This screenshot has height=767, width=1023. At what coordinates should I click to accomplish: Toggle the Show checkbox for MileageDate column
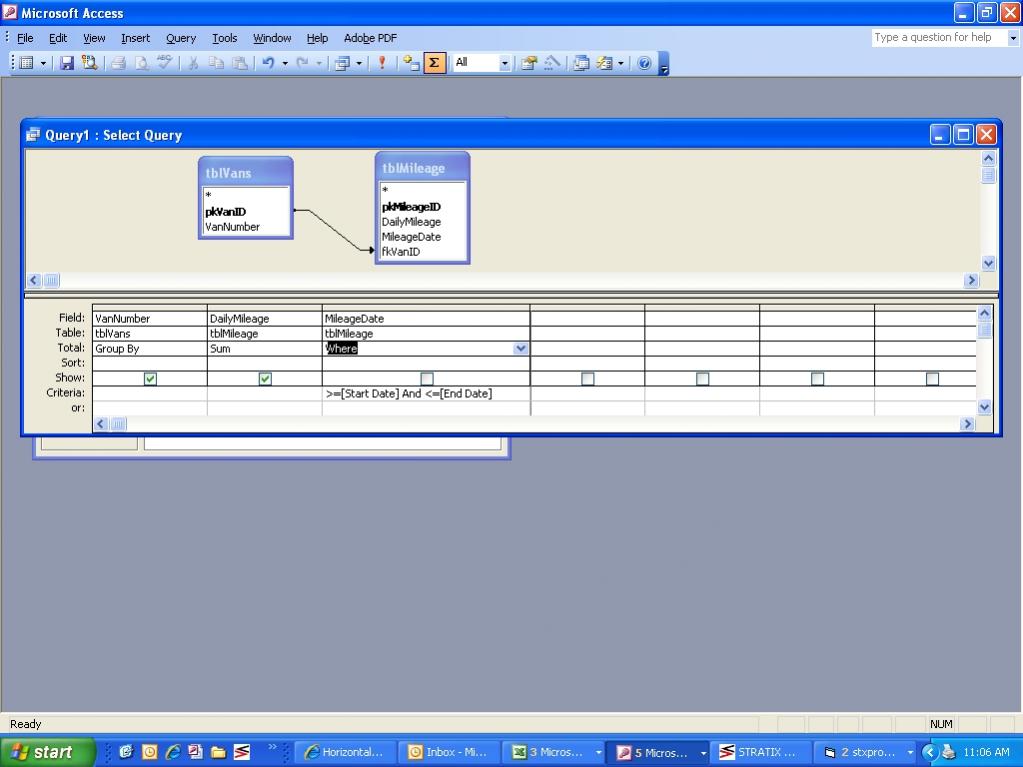point(427,378)
